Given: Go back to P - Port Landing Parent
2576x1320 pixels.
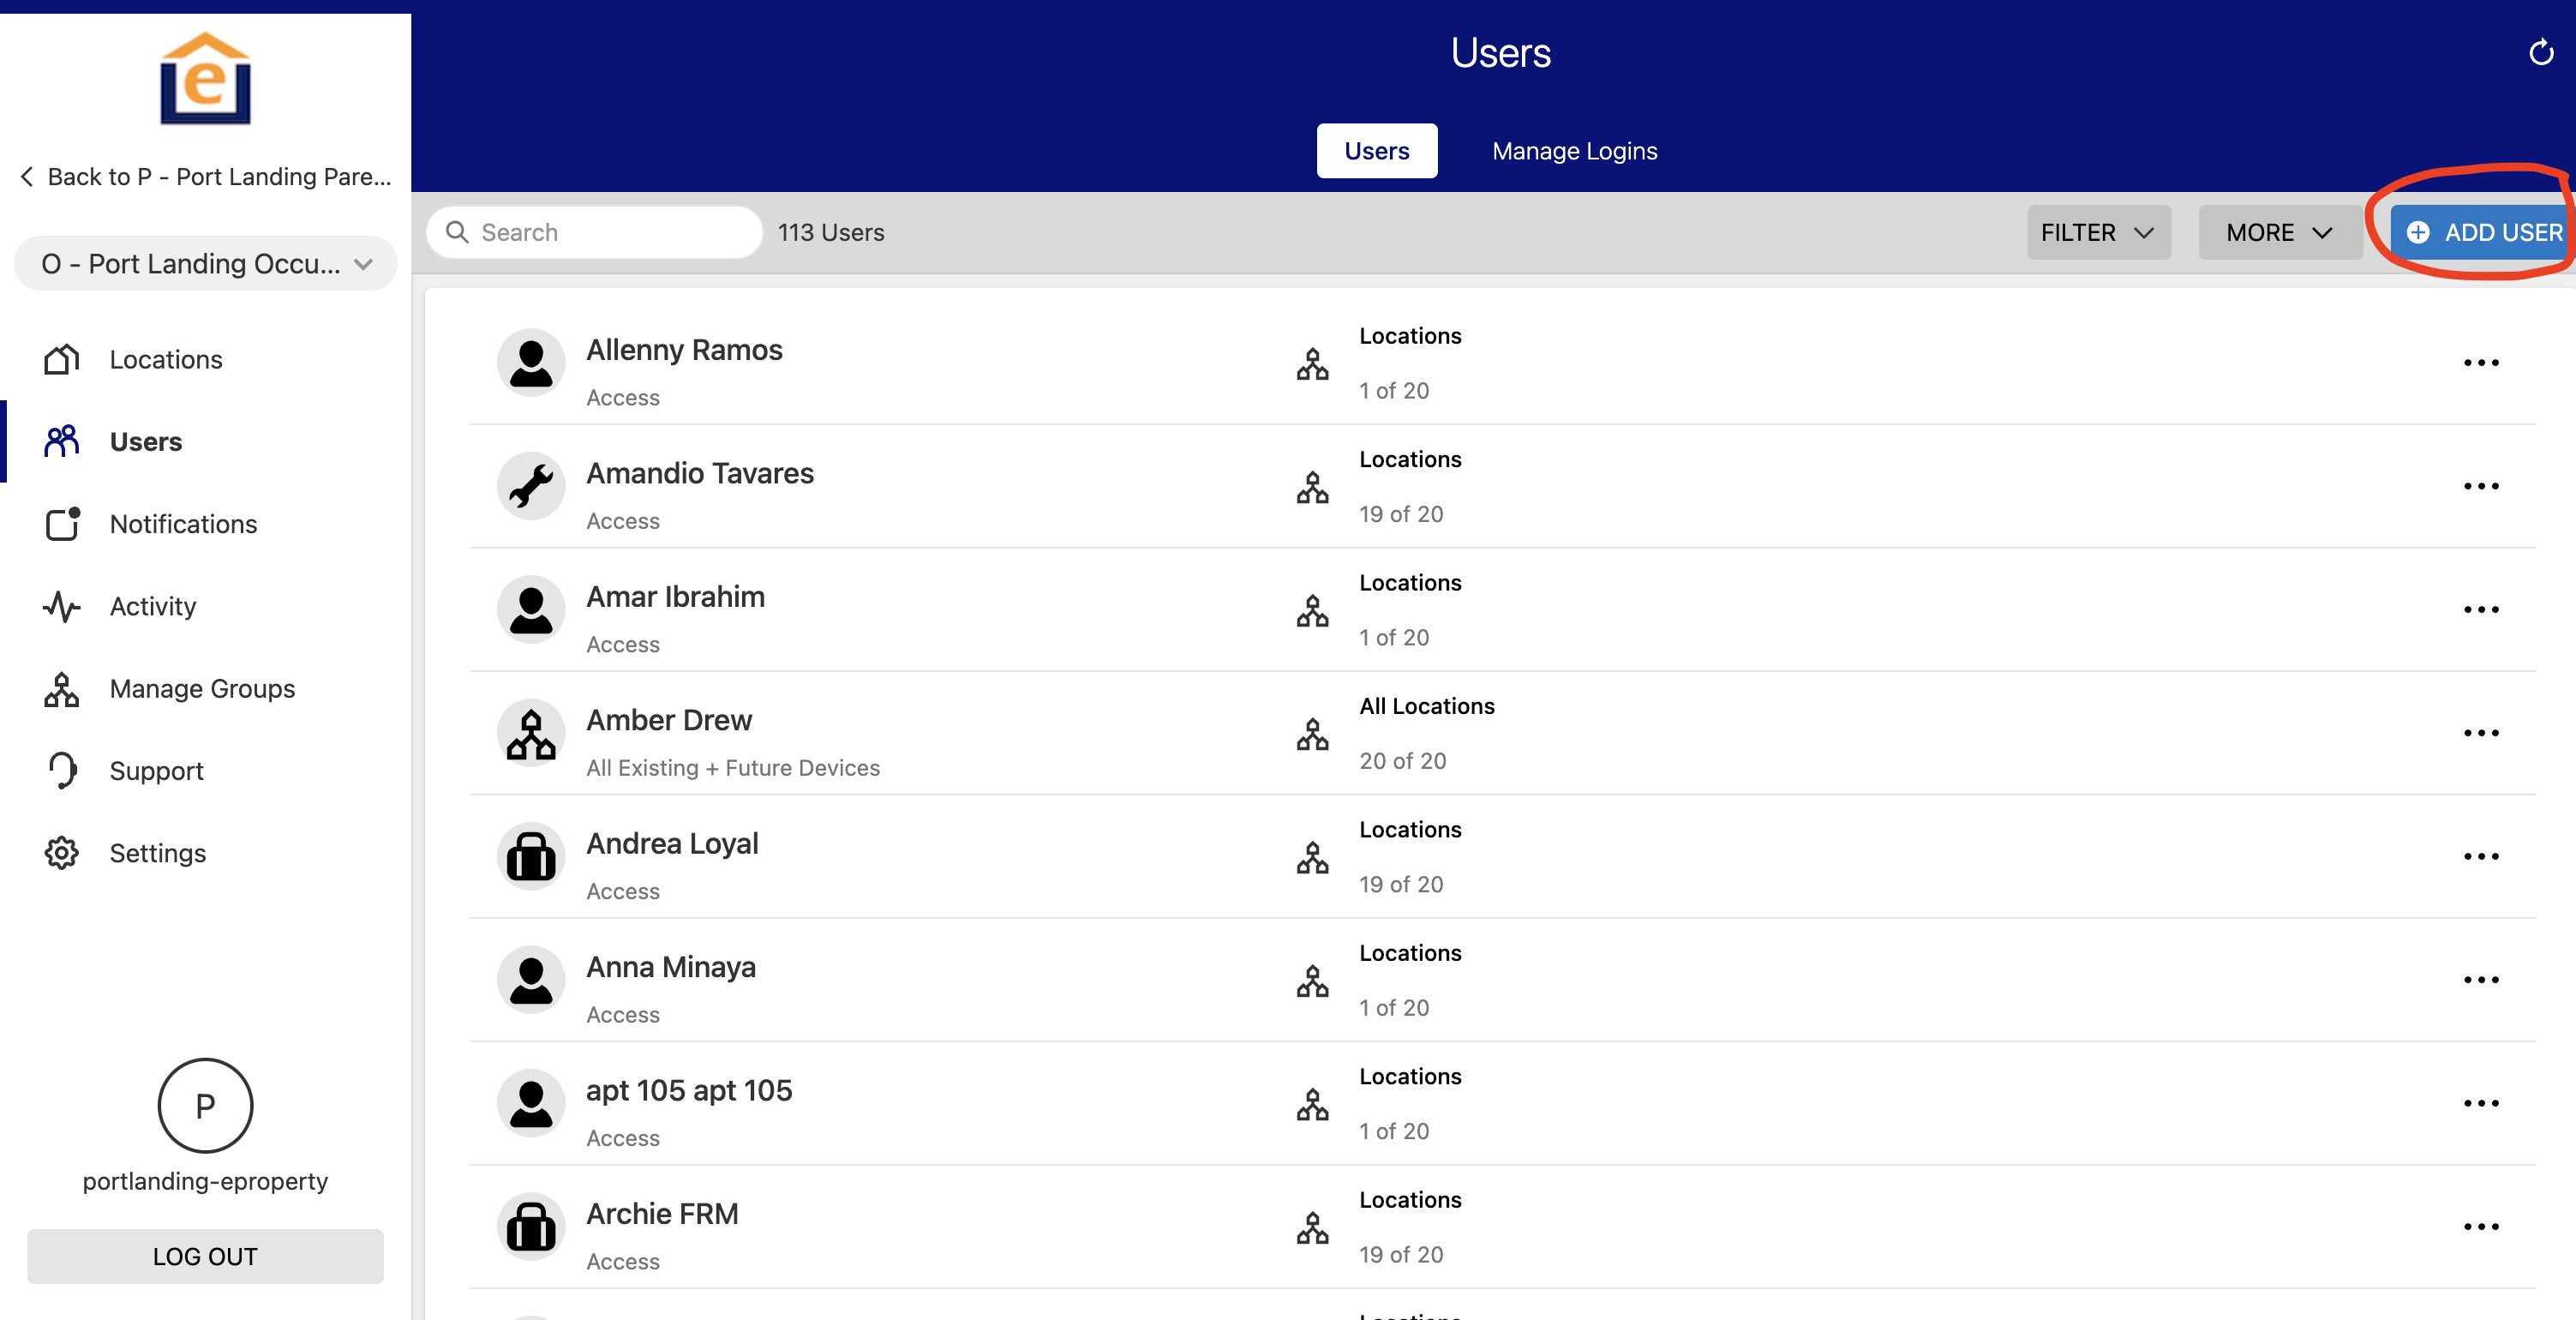Looking at the screenshot, I should (x=206, y=177).
